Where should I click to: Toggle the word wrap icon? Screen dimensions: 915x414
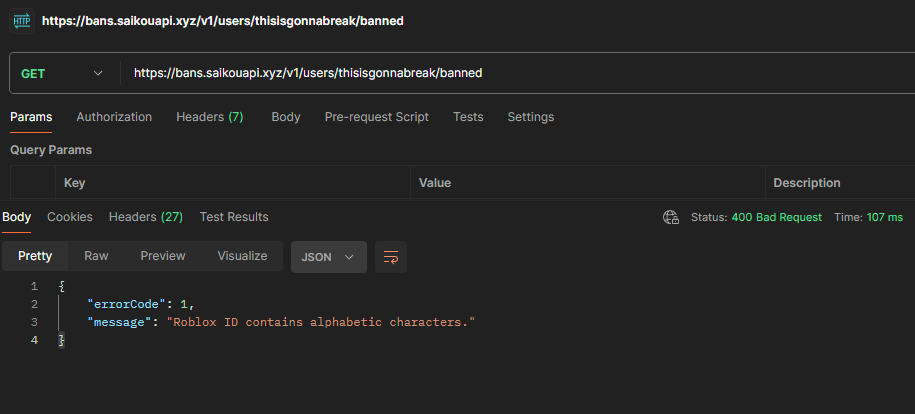coord(390,257)
